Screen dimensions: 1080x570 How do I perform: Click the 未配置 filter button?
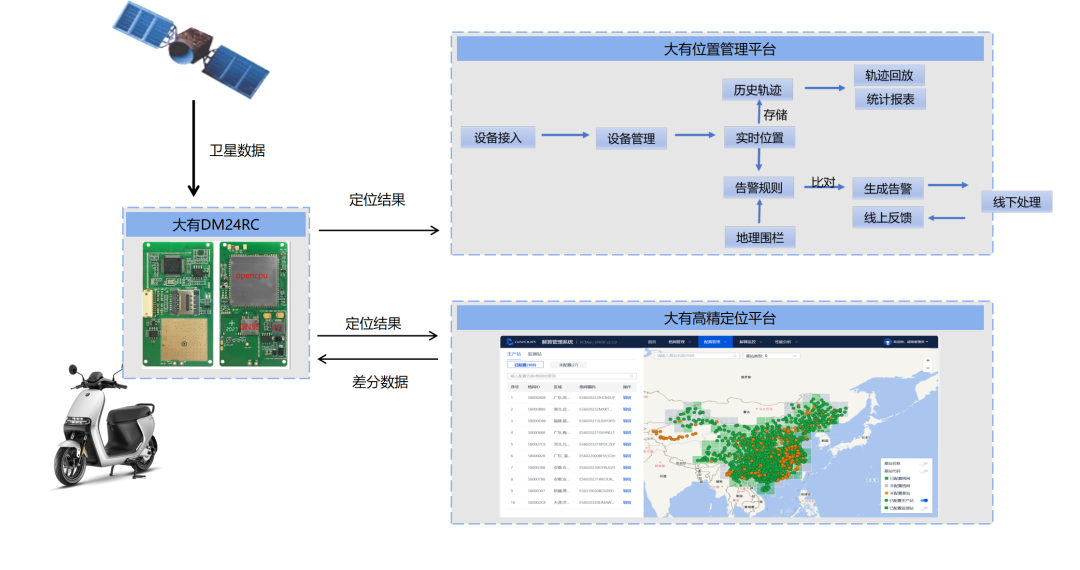pyautogui.click(x=567, y=365)
